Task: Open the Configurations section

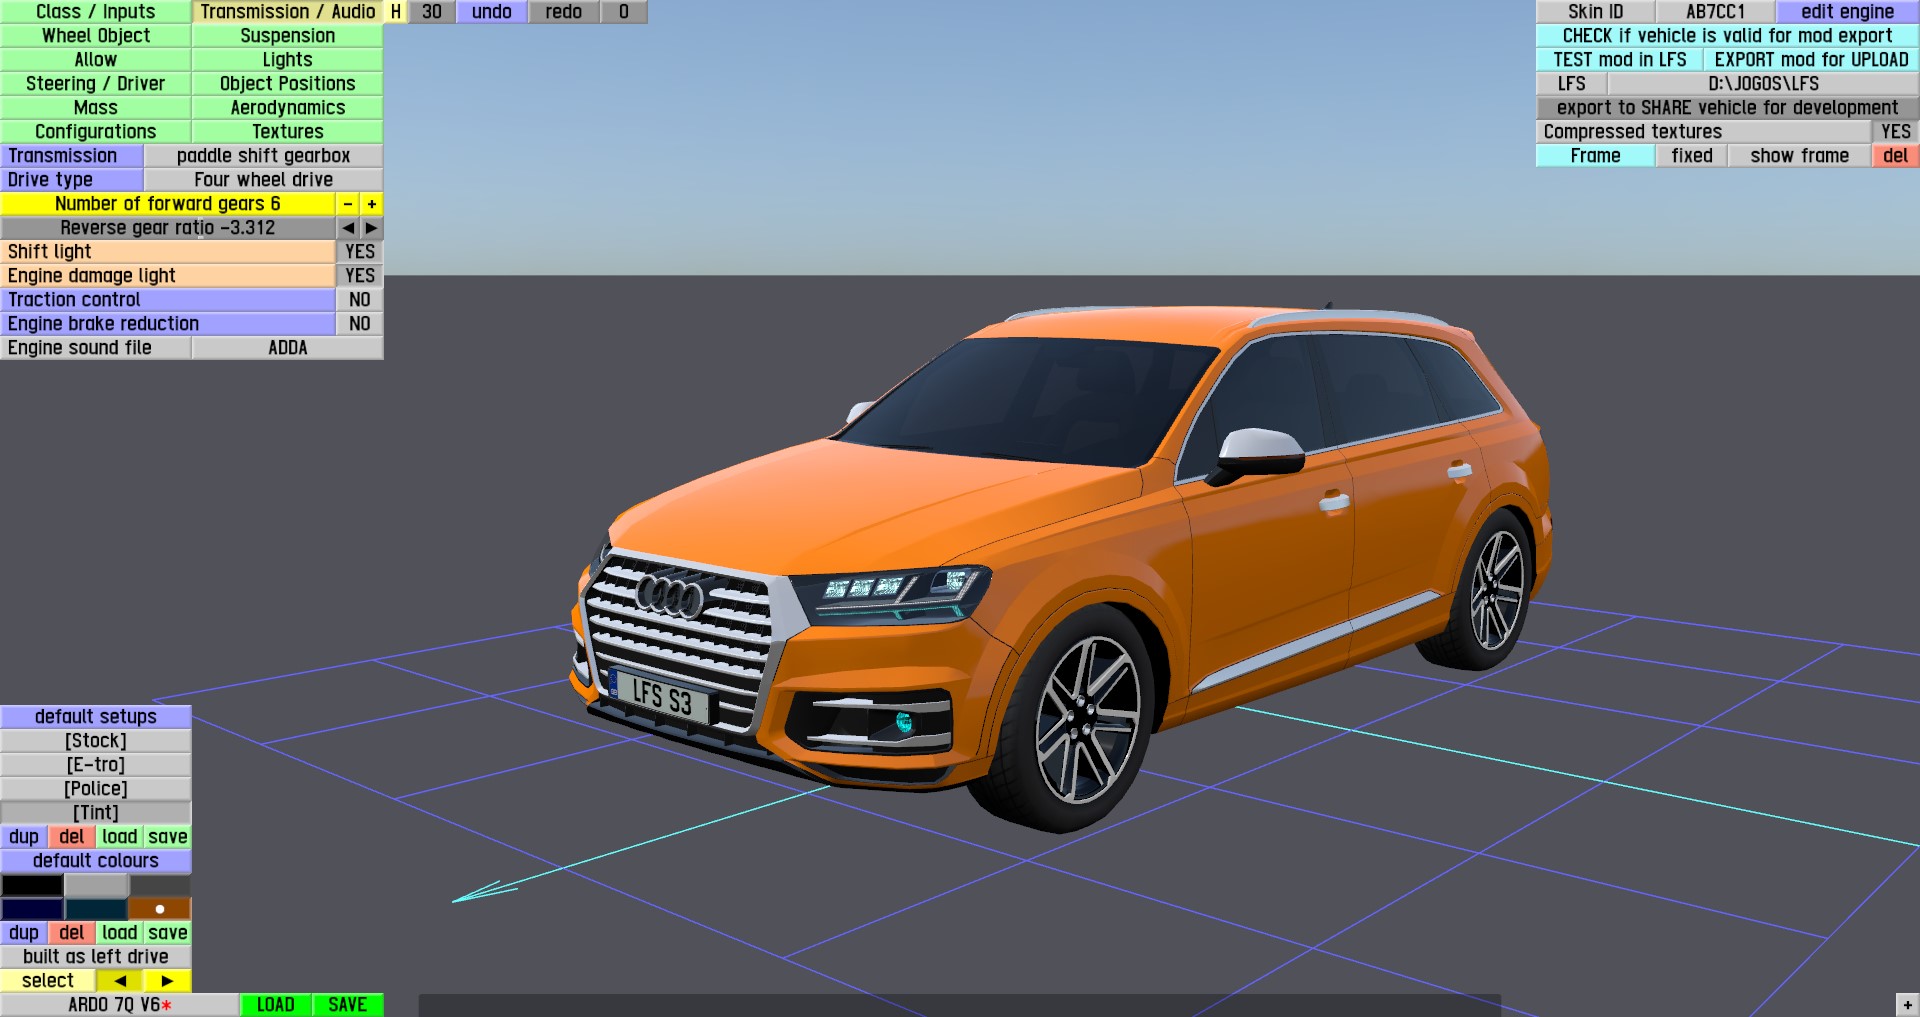Action: [96, 132]
